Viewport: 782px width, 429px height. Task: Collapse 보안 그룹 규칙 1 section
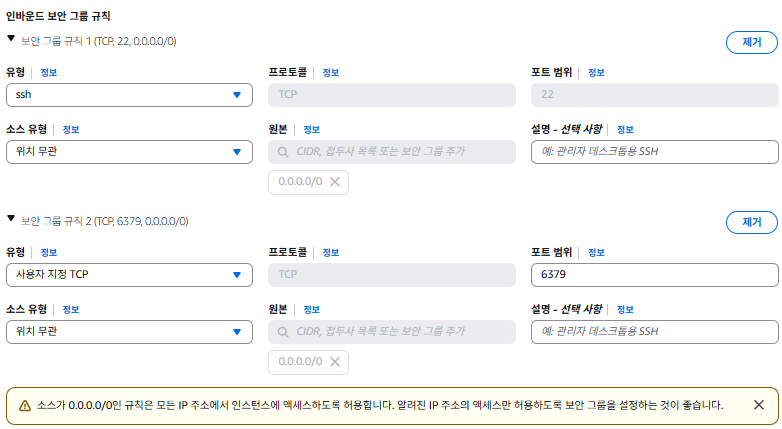pos(11,39)
